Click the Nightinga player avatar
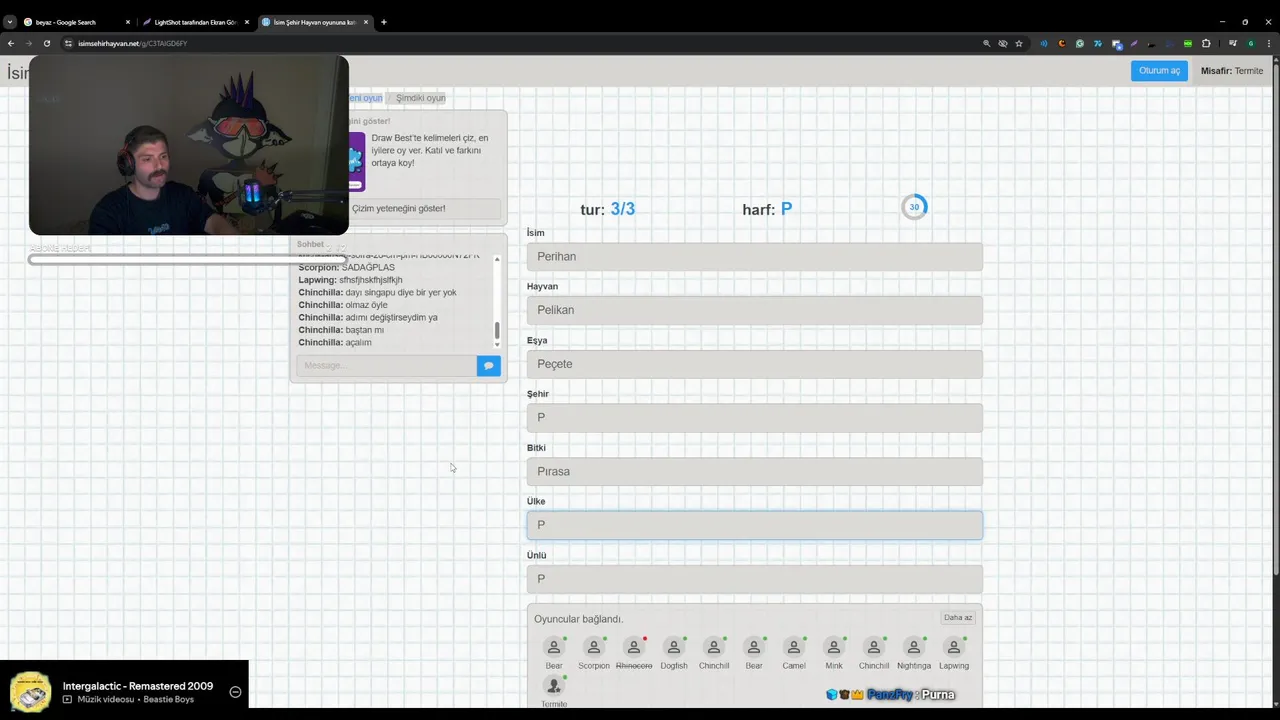Screen dimensions: 1280x720 point(914,648)
